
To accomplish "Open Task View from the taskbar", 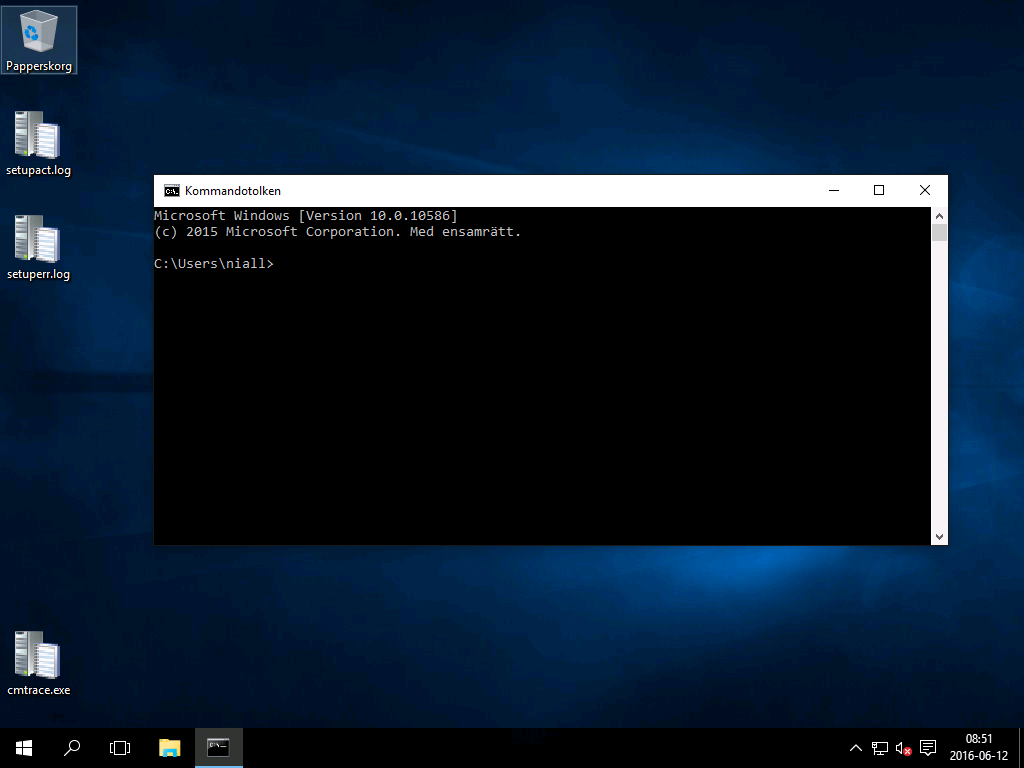I will click(120, 748).
